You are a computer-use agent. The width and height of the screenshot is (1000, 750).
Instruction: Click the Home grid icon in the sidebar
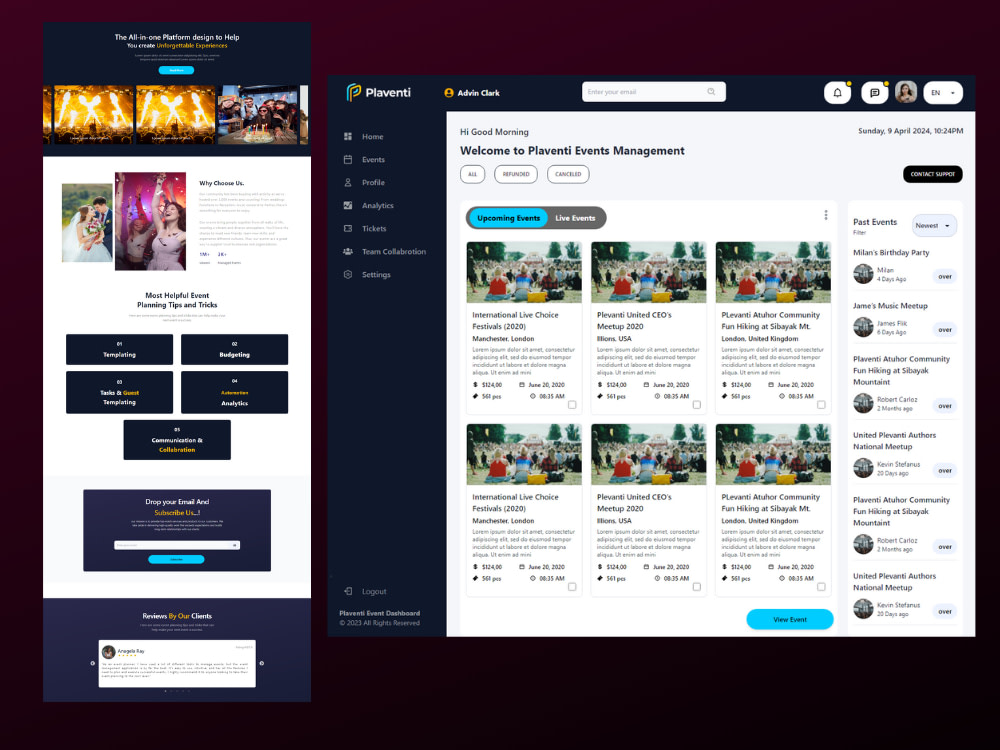(x=348, y=136)
